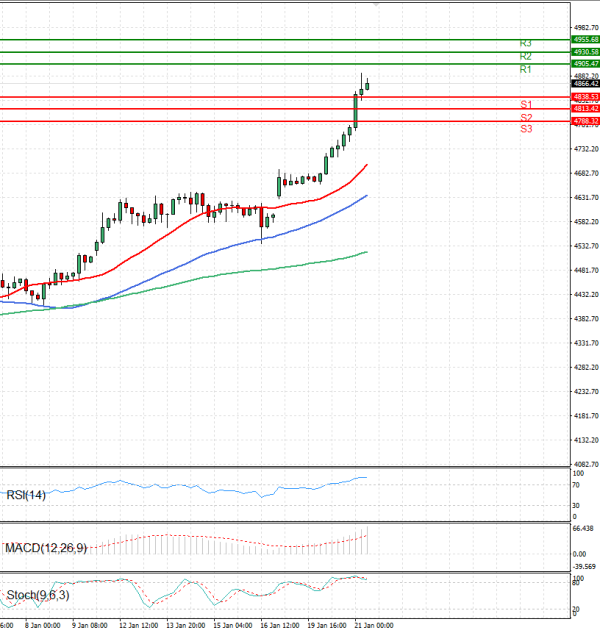Click the R1 resistance label
The image size is (600, 633).
coord(525,70)
